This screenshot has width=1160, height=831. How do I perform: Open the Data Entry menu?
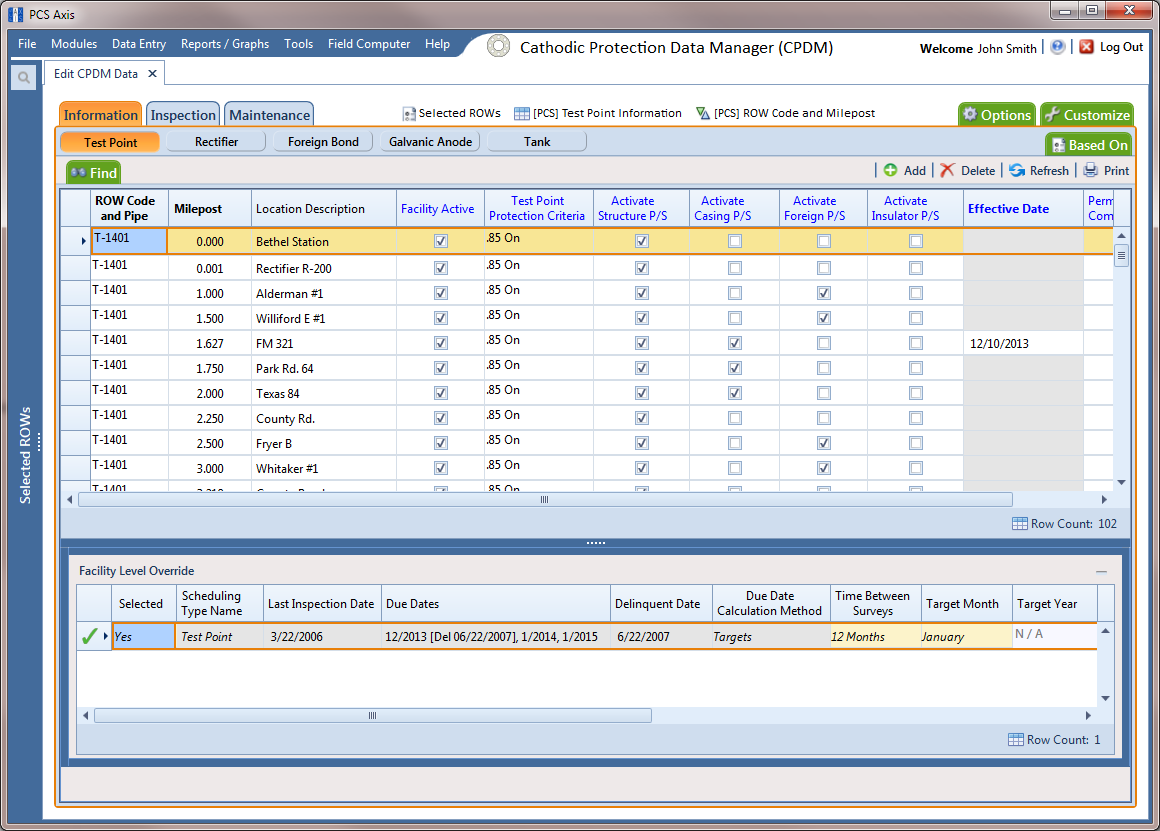[139, 44]
